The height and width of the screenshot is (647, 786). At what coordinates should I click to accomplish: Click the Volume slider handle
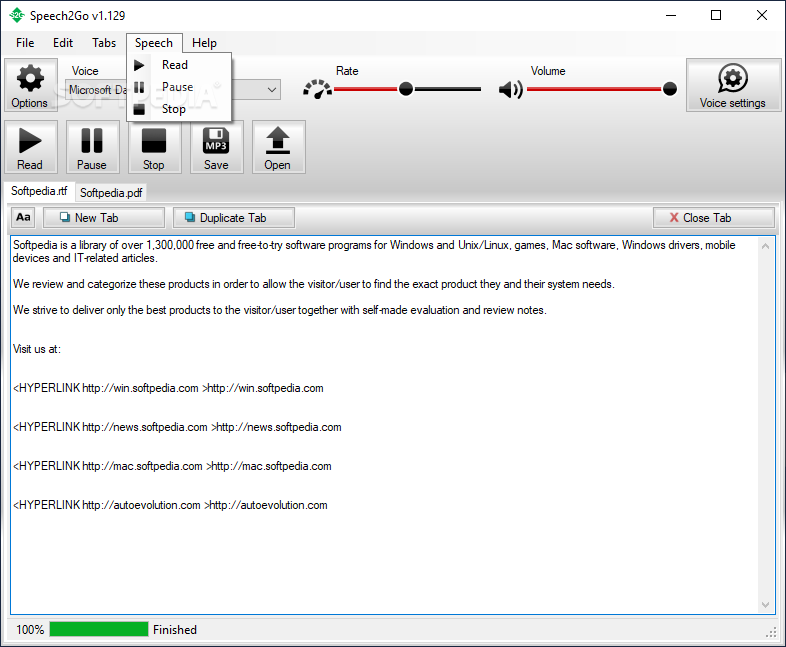pos(670,89)
